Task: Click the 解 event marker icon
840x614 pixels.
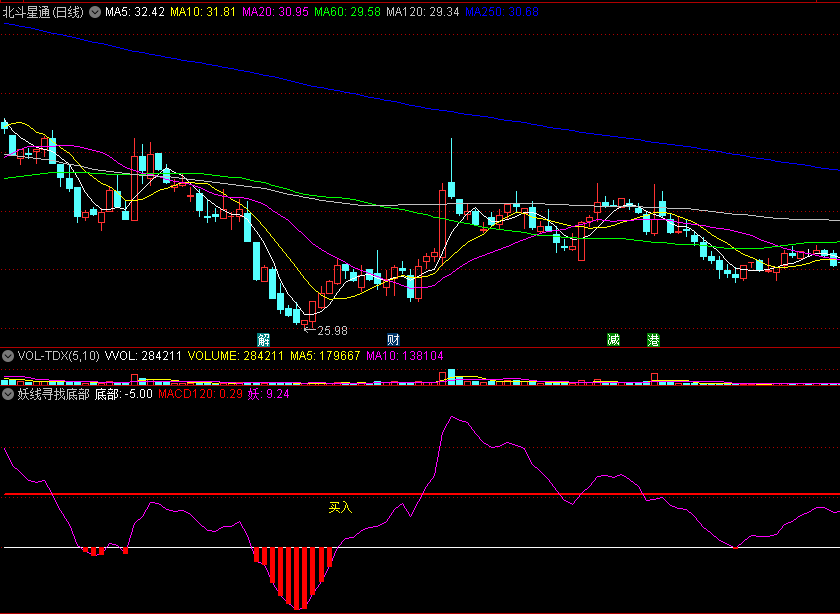Action: [x=264, y=340]
